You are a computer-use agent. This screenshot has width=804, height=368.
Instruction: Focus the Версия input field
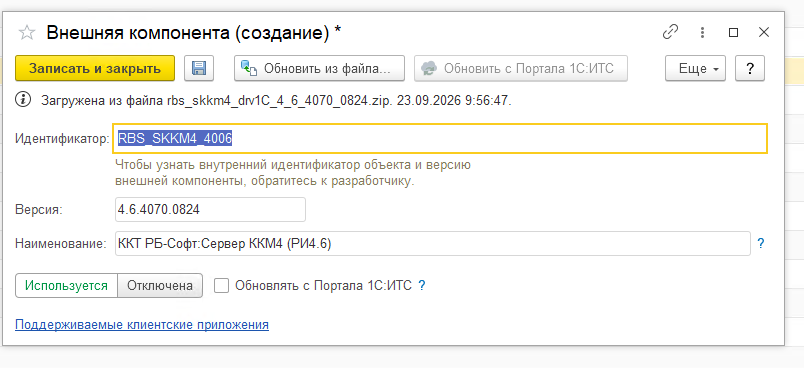[x=210, y=210]
